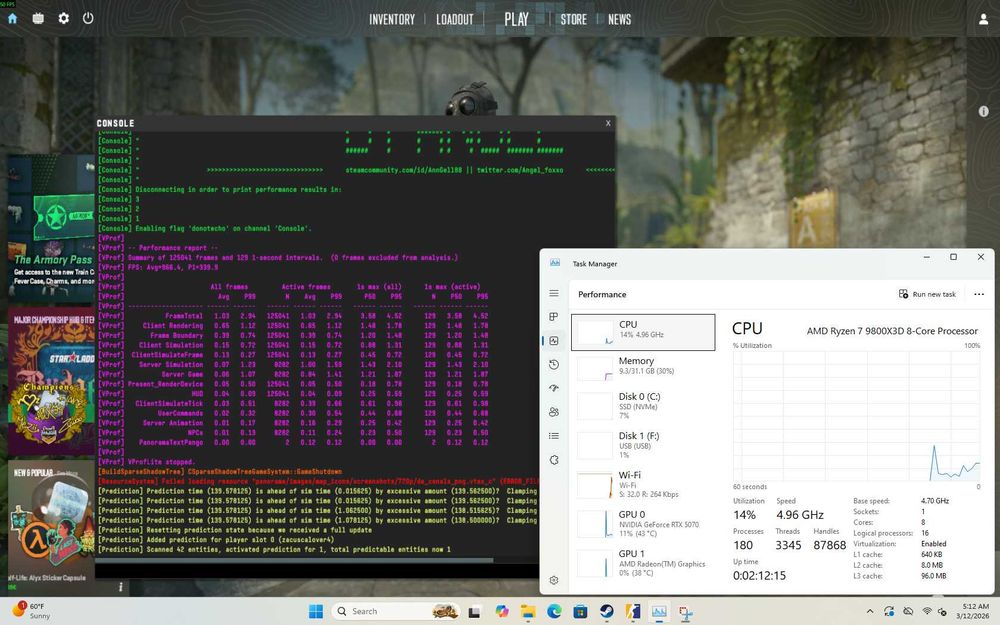This screenshot has width=1000, height=625.
Task: Click the handles count '87868'
Action: [829, 545]
